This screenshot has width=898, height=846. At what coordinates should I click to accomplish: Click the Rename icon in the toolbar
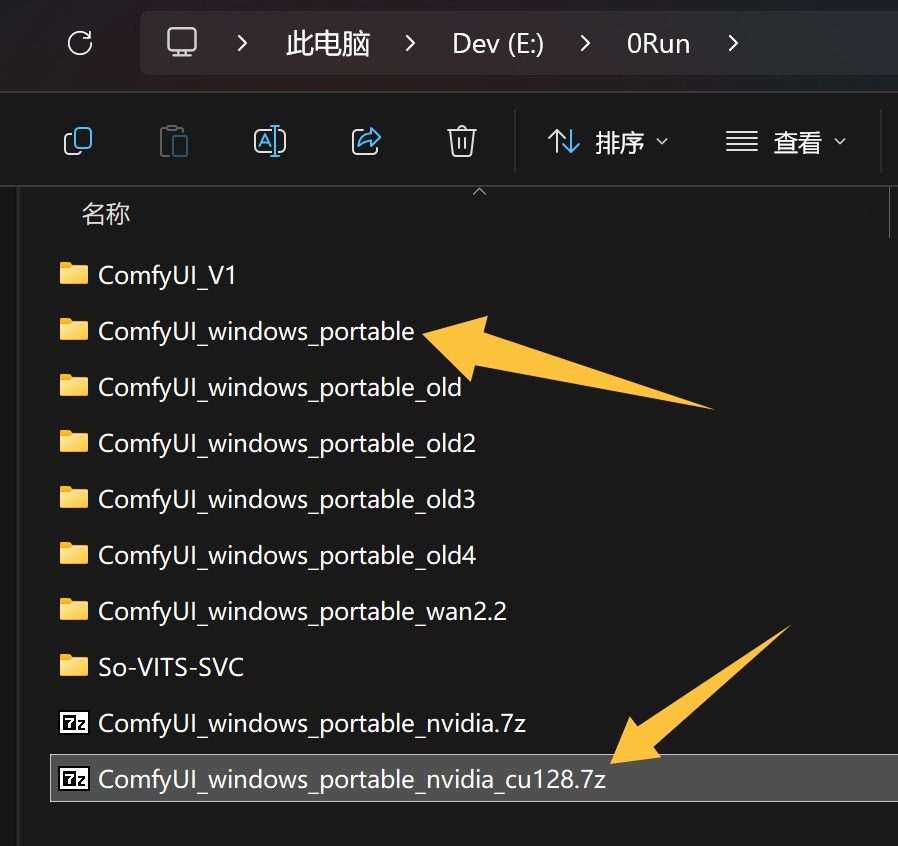click(x=270, y=142)
